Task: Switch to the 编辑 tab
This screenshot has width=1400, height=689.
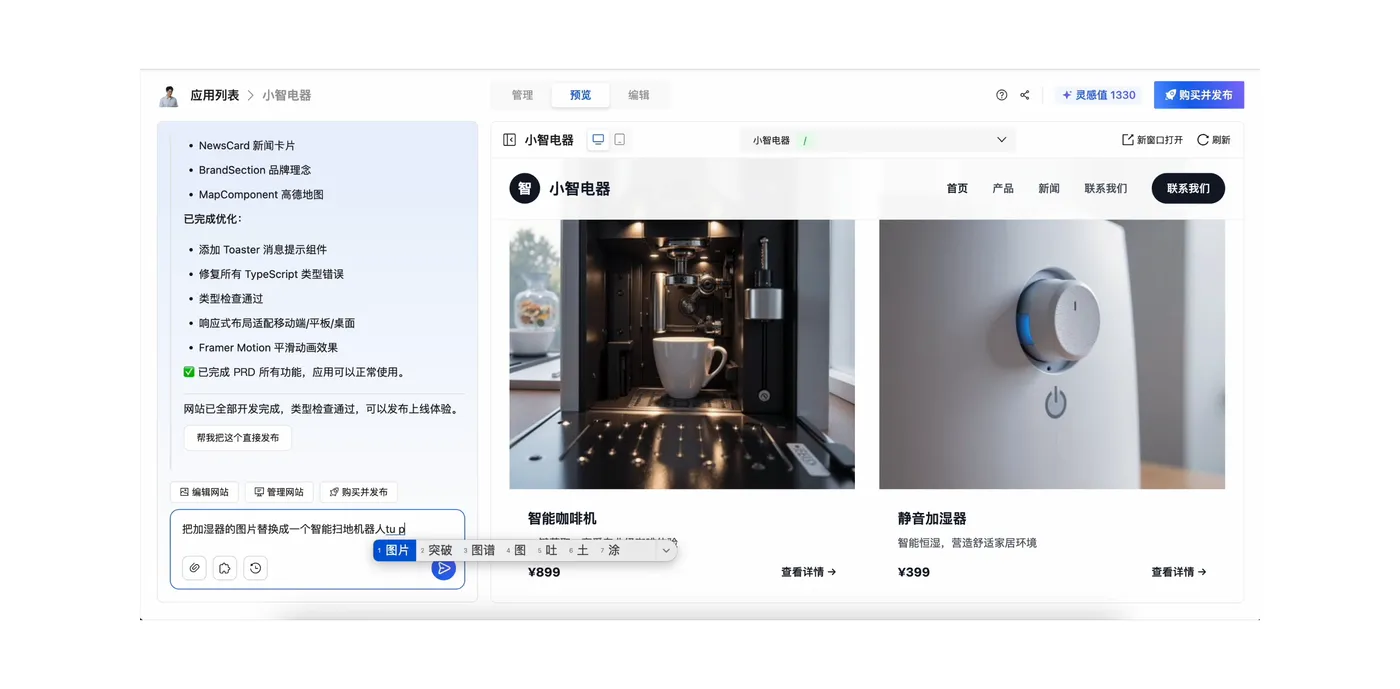Action: [x=639, y=95]
